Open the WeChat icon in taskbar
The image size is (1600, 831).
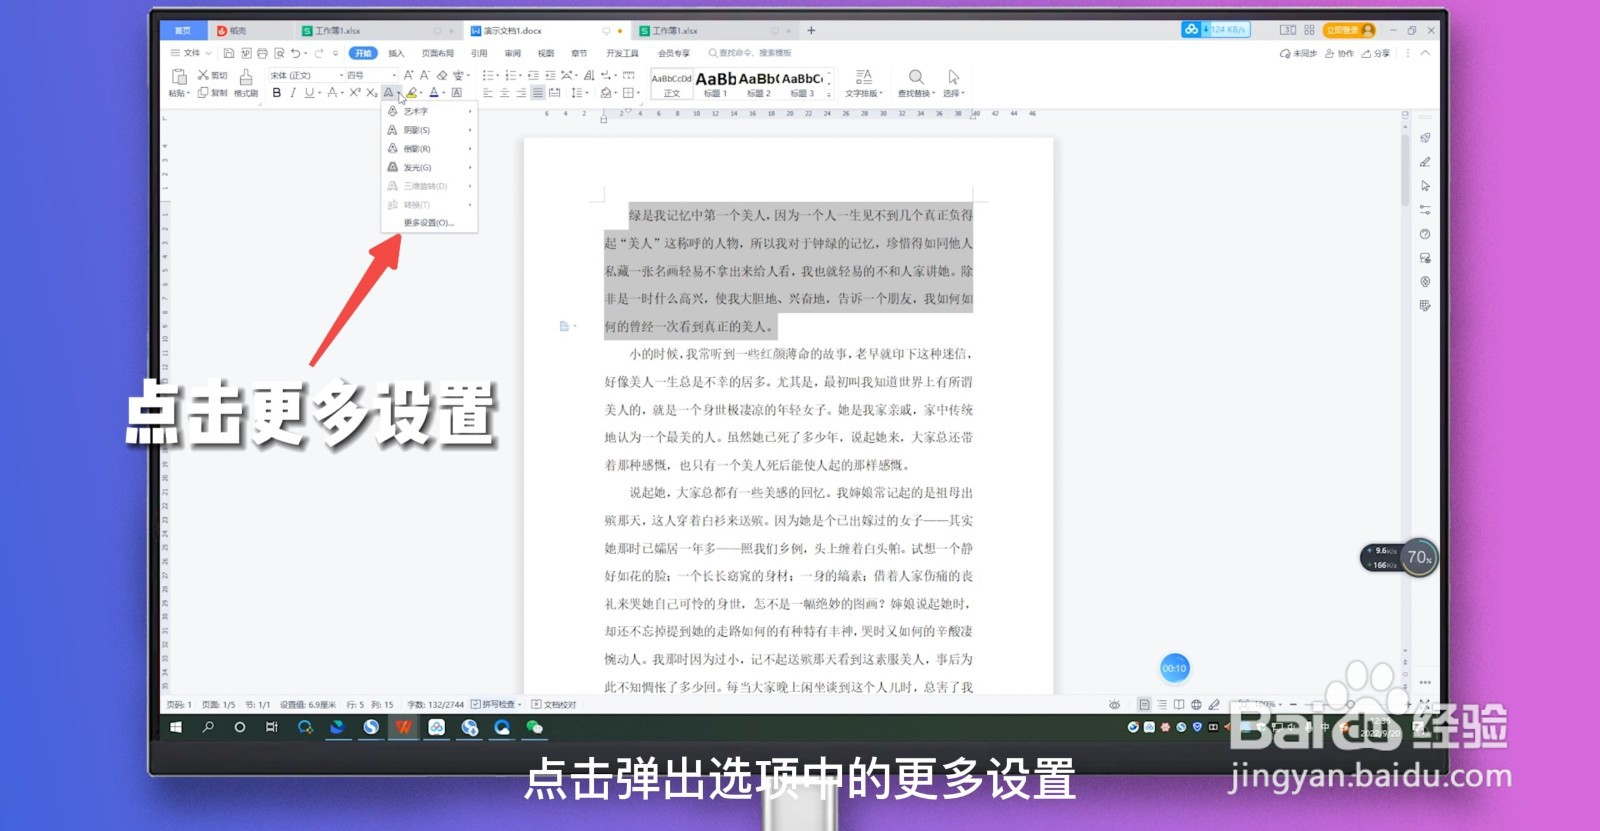pos(534,727)
